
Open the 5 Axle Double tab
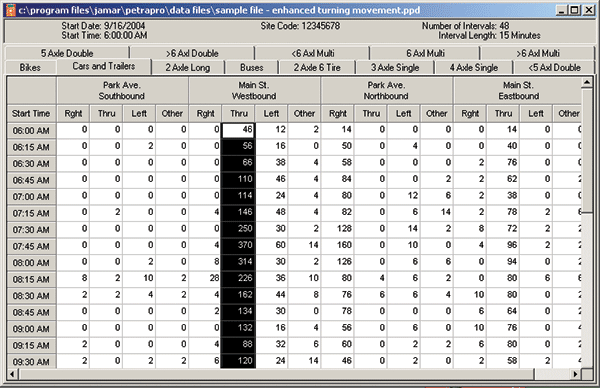pyautogui.click(x=67, y=53)
